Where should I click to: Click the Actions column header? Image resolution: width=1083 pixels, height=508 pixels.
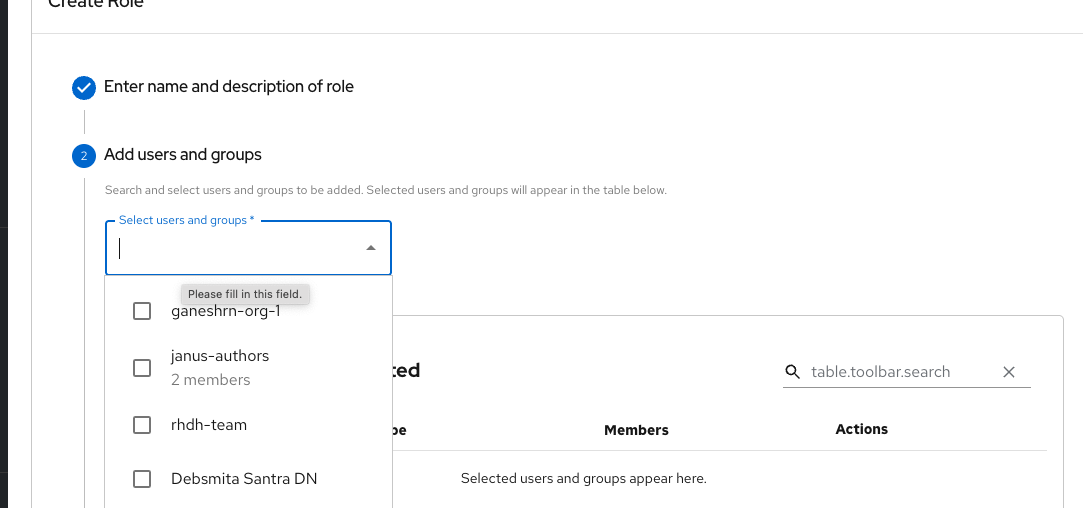[861, 429]
